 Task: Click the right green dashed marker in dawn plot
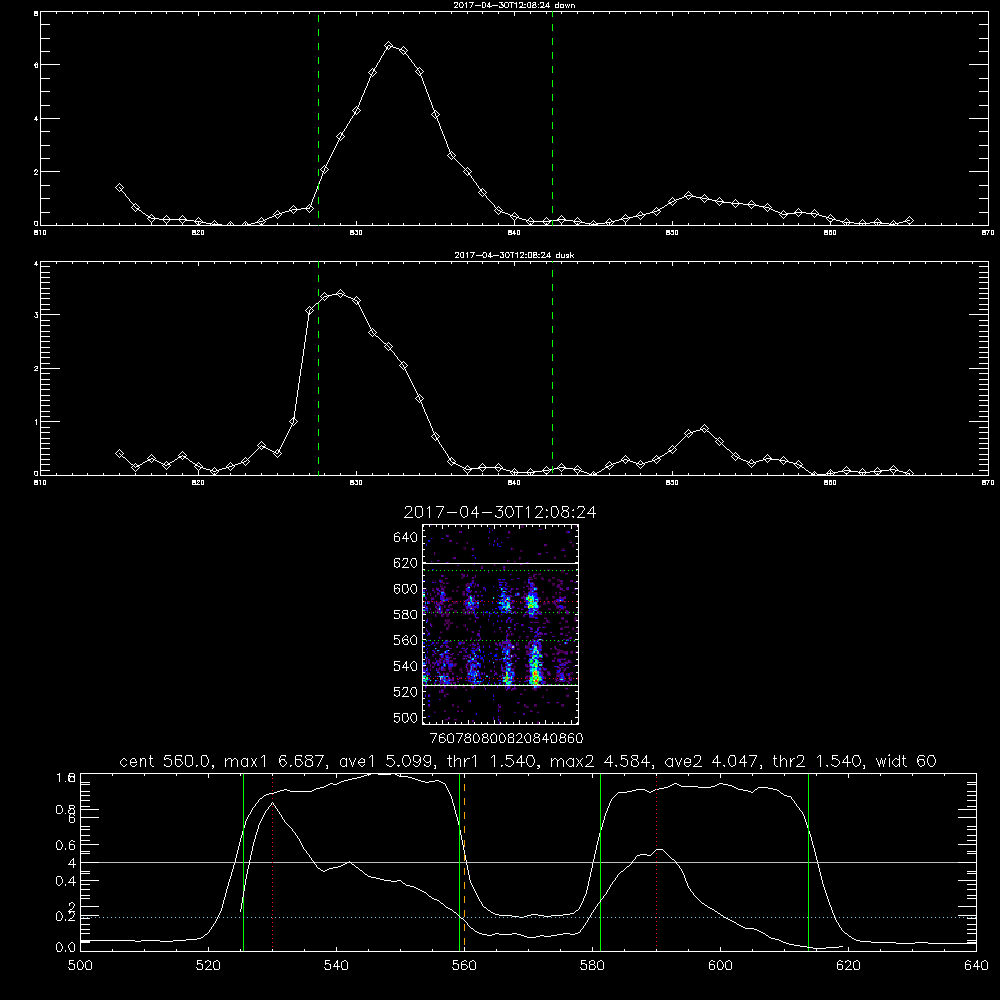552,118
